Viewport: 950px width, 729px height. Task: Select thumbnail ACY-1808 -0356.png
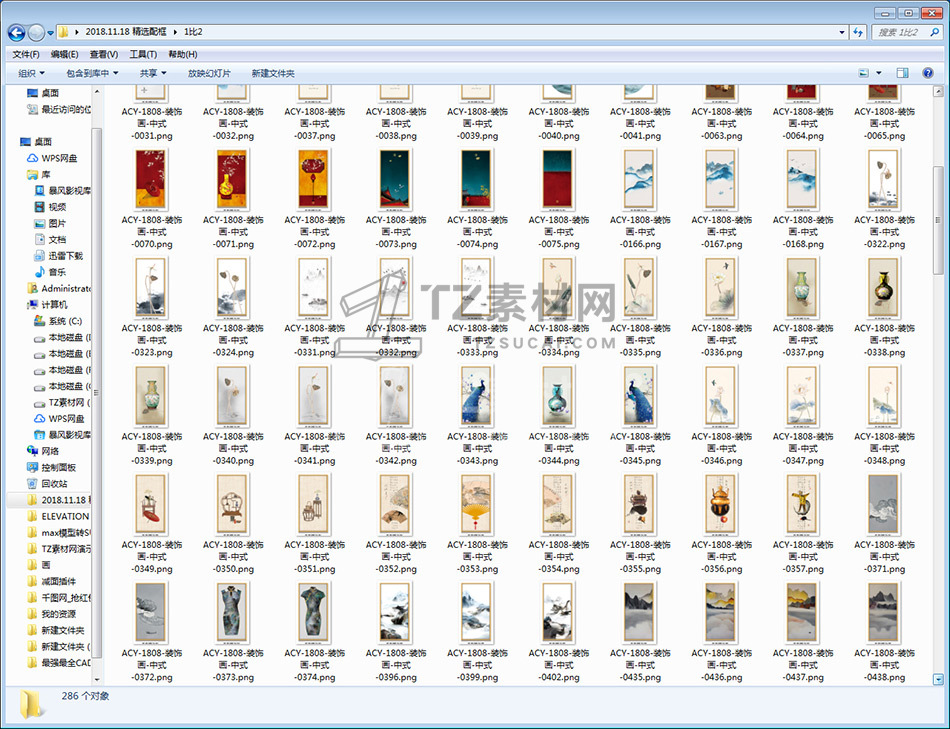pos(721,505)
